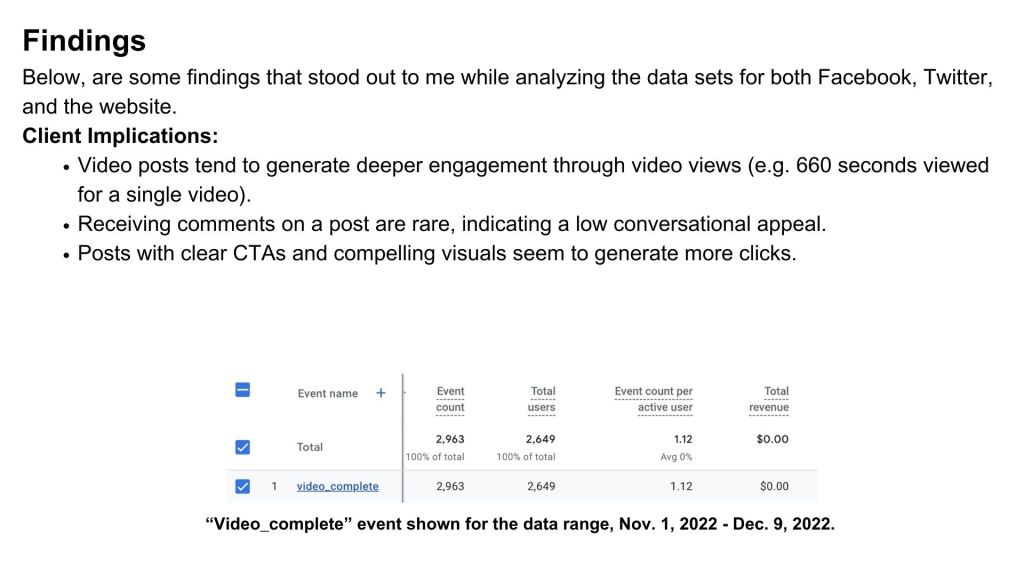Click the bullet about comments being rare

tap(451, 224)
